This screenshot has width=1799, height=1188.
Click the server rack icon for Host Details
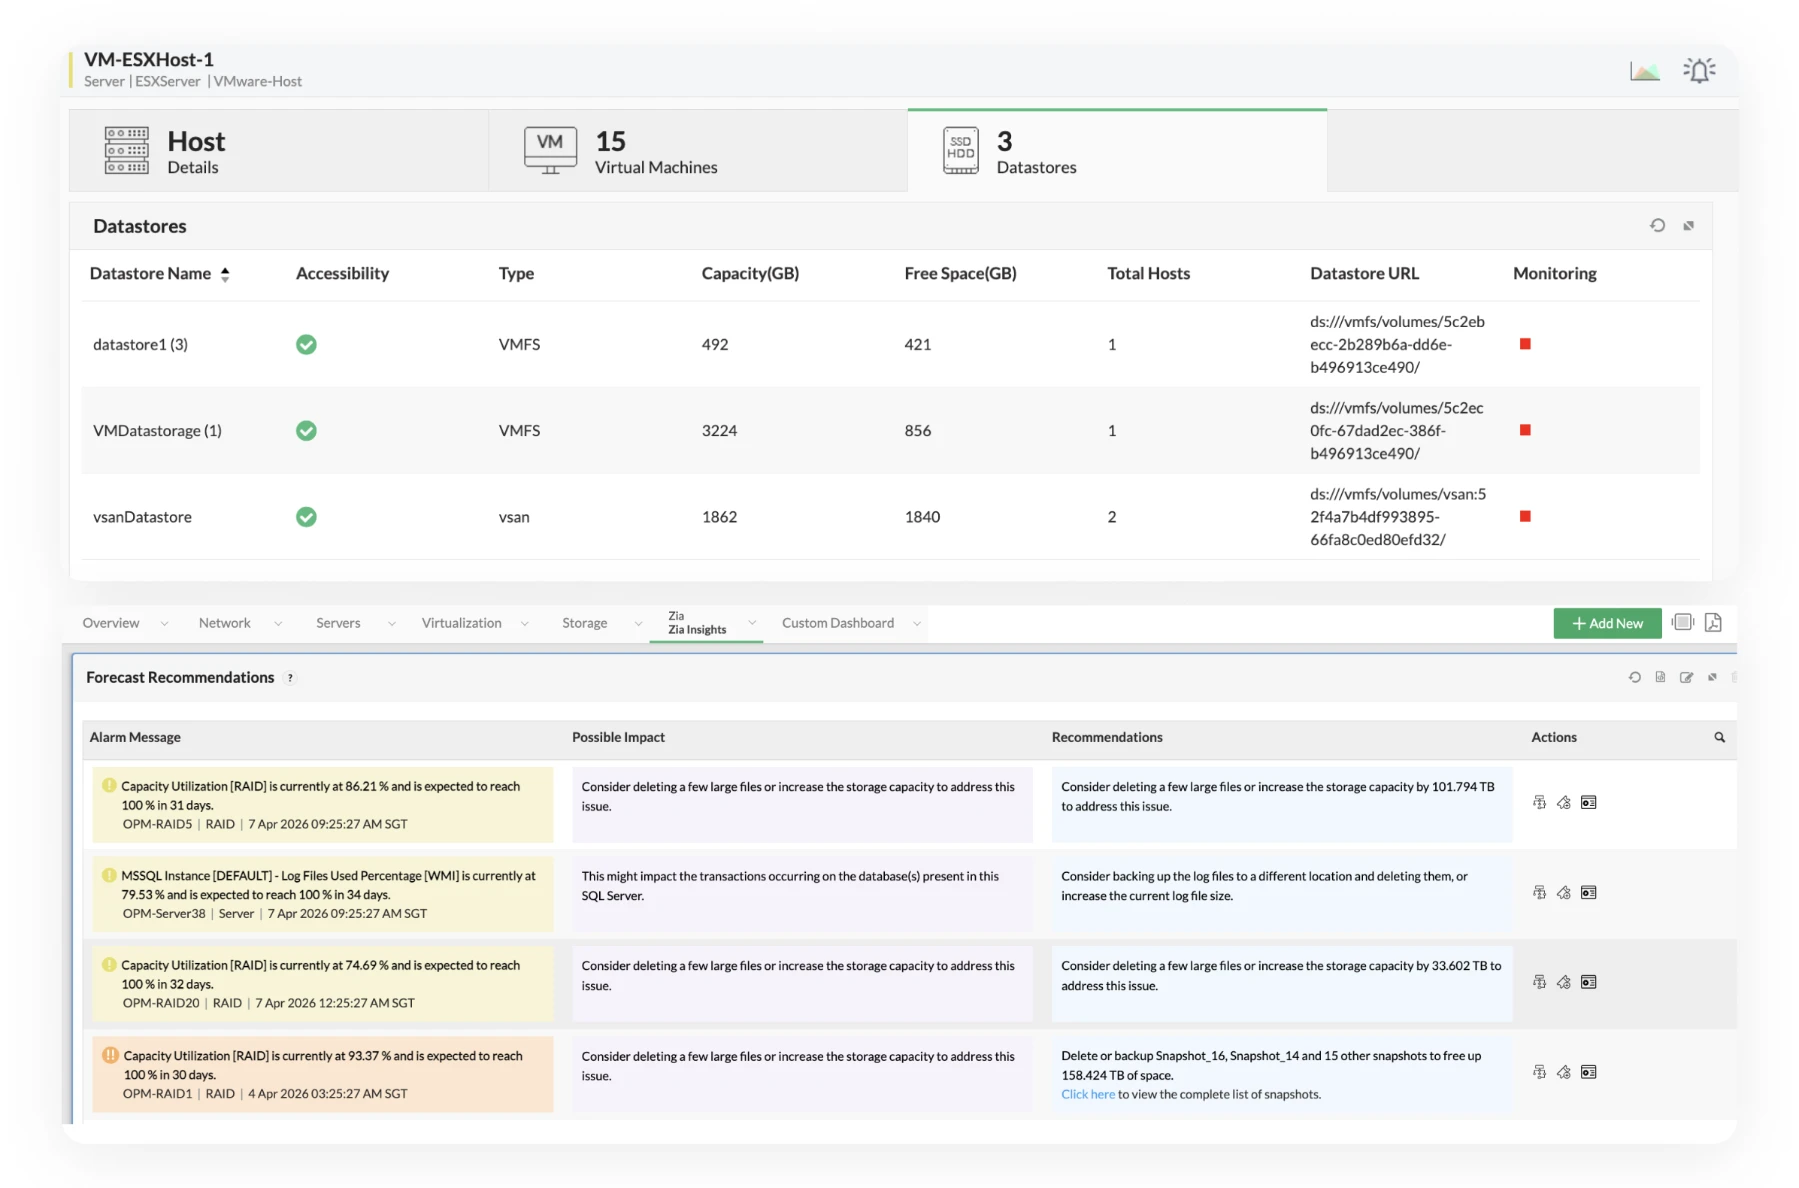(127, 150)
